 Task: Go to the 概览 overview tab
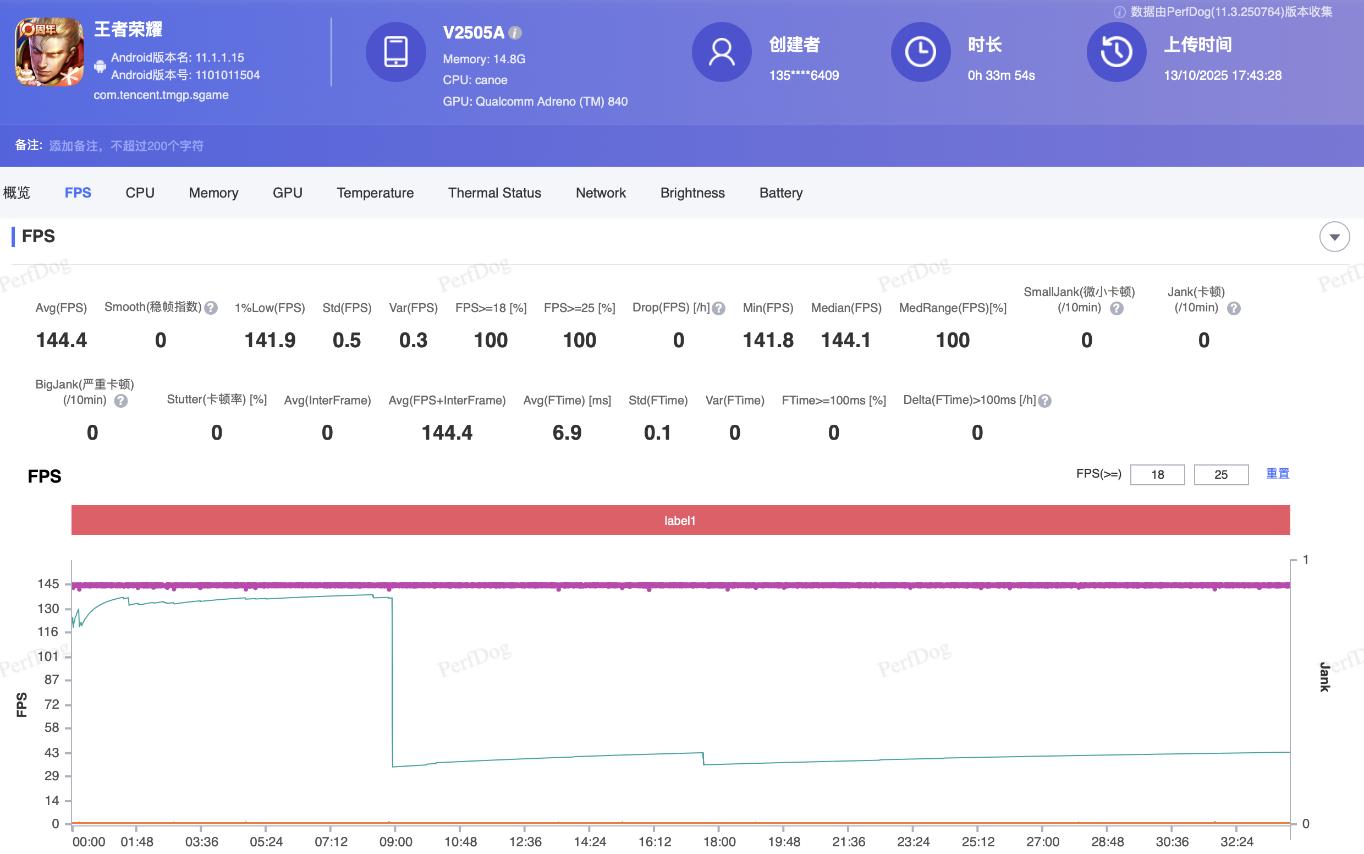17,193
